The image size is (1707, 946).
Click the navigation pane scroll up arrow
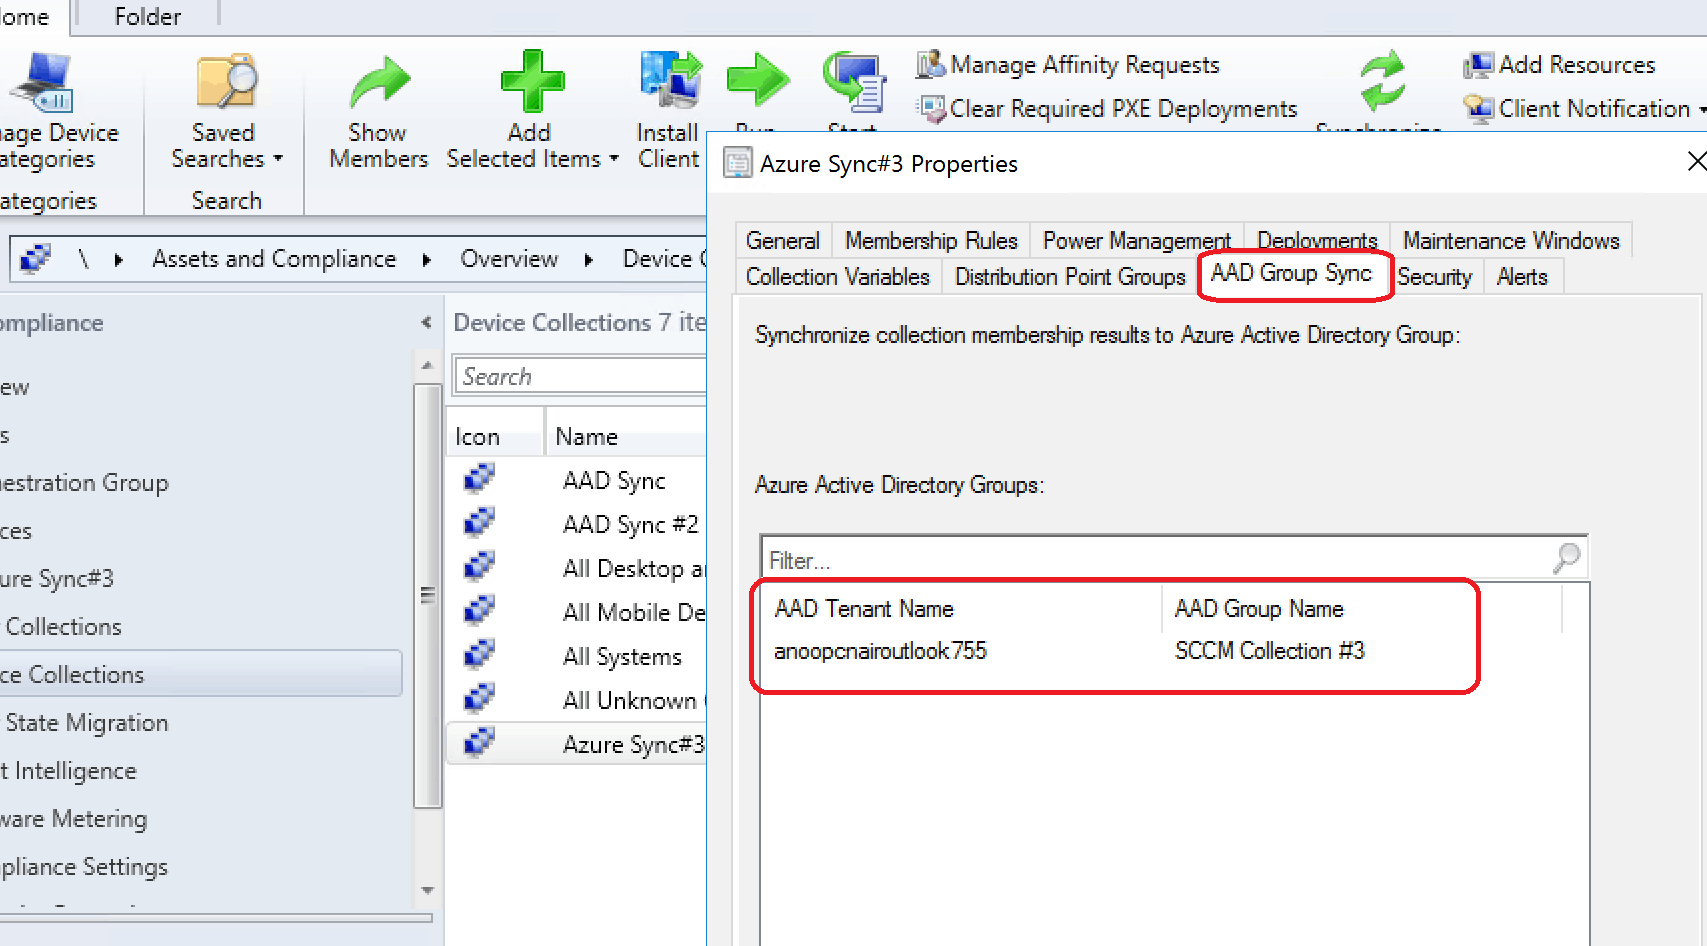(428, 365)
